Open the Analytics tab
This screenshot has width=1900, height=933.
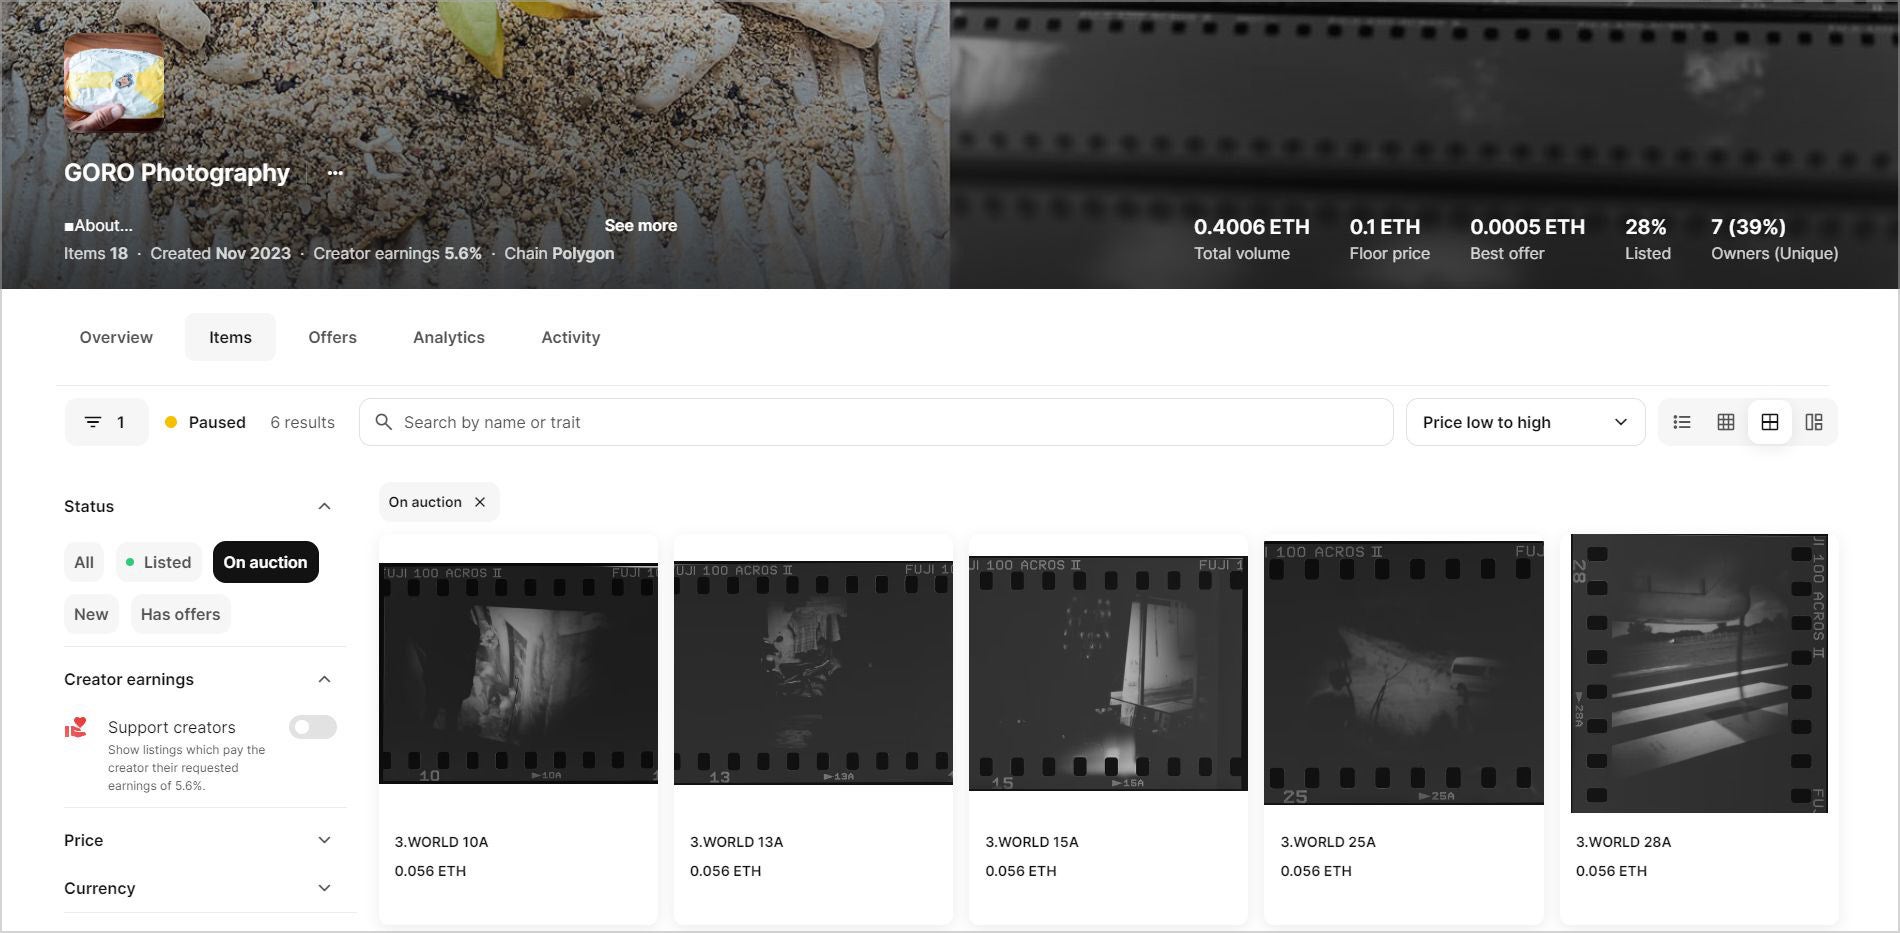coord(449,337)
